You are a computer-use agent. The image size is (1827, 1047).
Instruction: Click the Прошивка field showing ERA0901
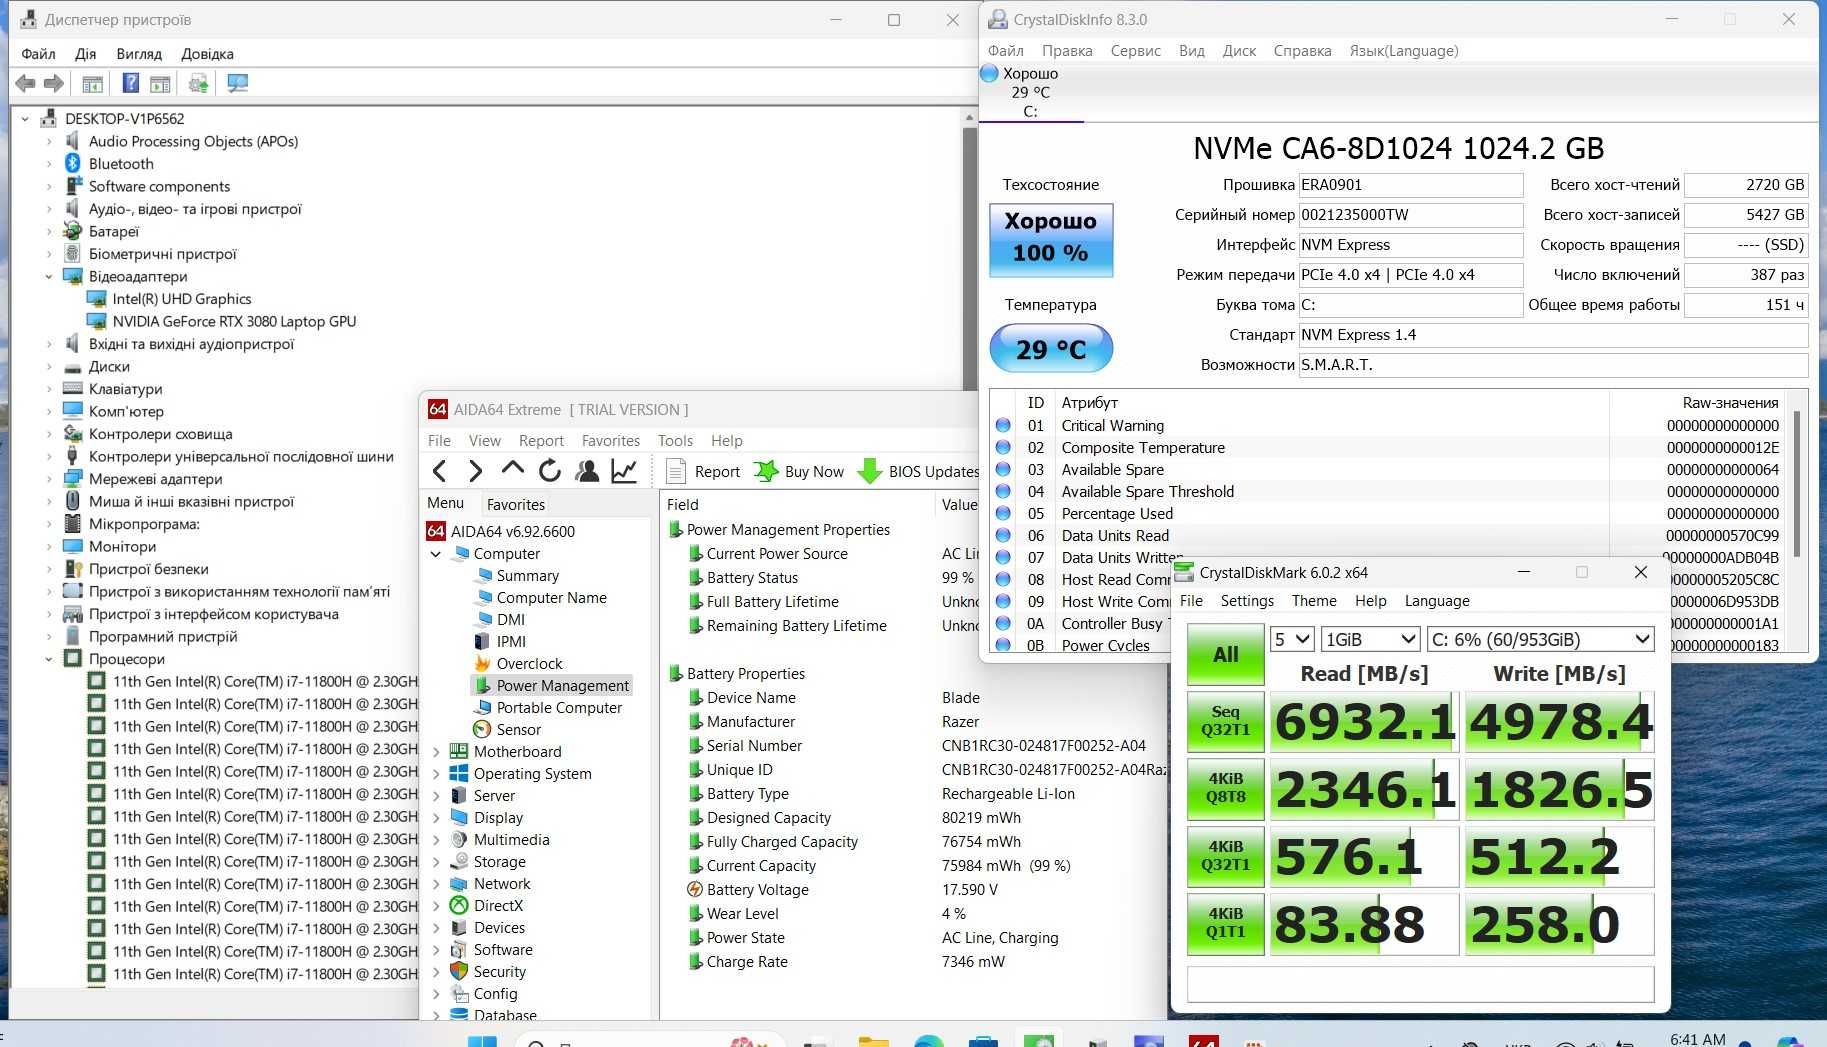(1410, 185)
